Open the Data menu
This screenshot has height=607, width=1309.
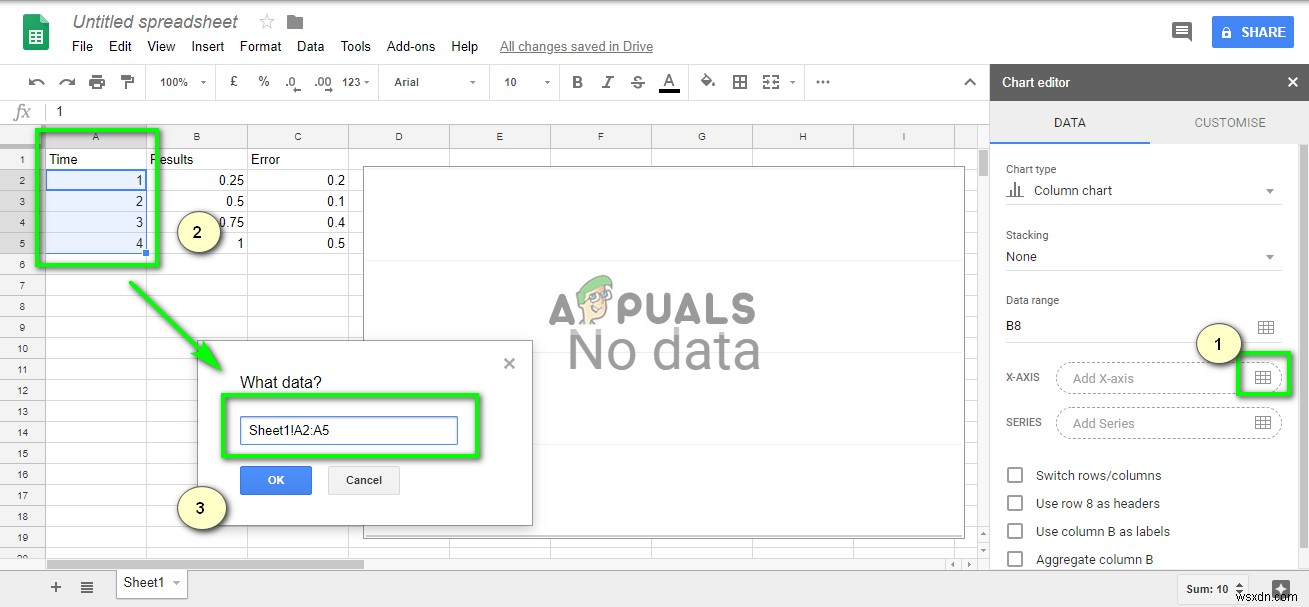pyautogui.click(x=311, y=46)
